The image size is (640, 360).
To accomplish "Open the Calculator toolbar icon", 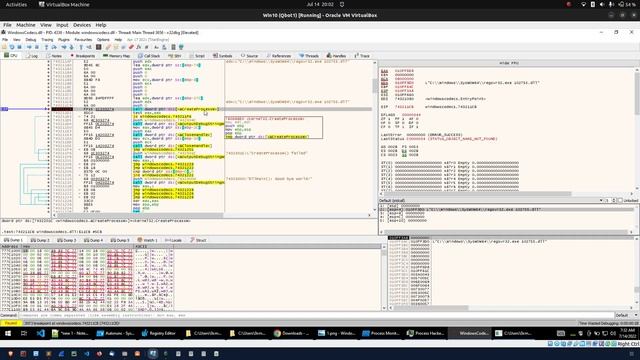I will click(x=173, y=47).
